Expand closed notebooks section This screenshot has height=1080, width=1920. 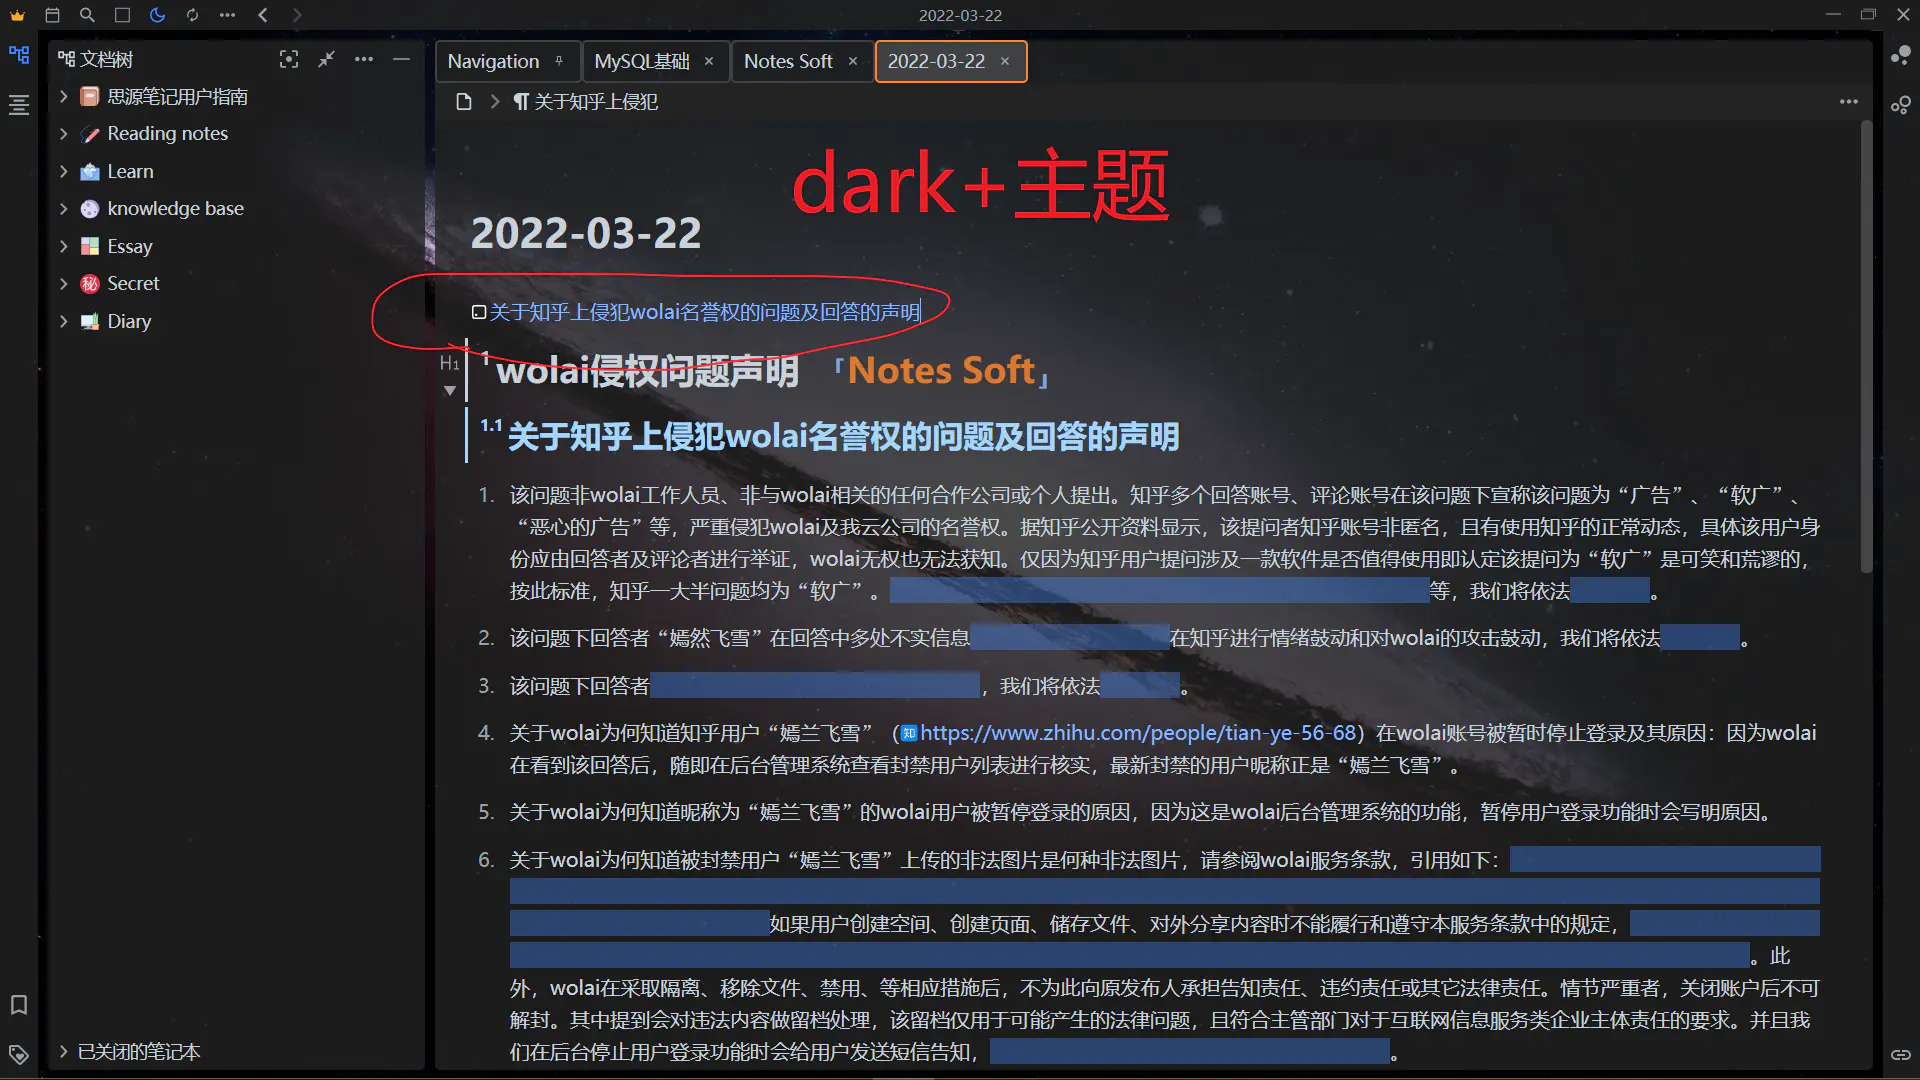pos(64,1052)
